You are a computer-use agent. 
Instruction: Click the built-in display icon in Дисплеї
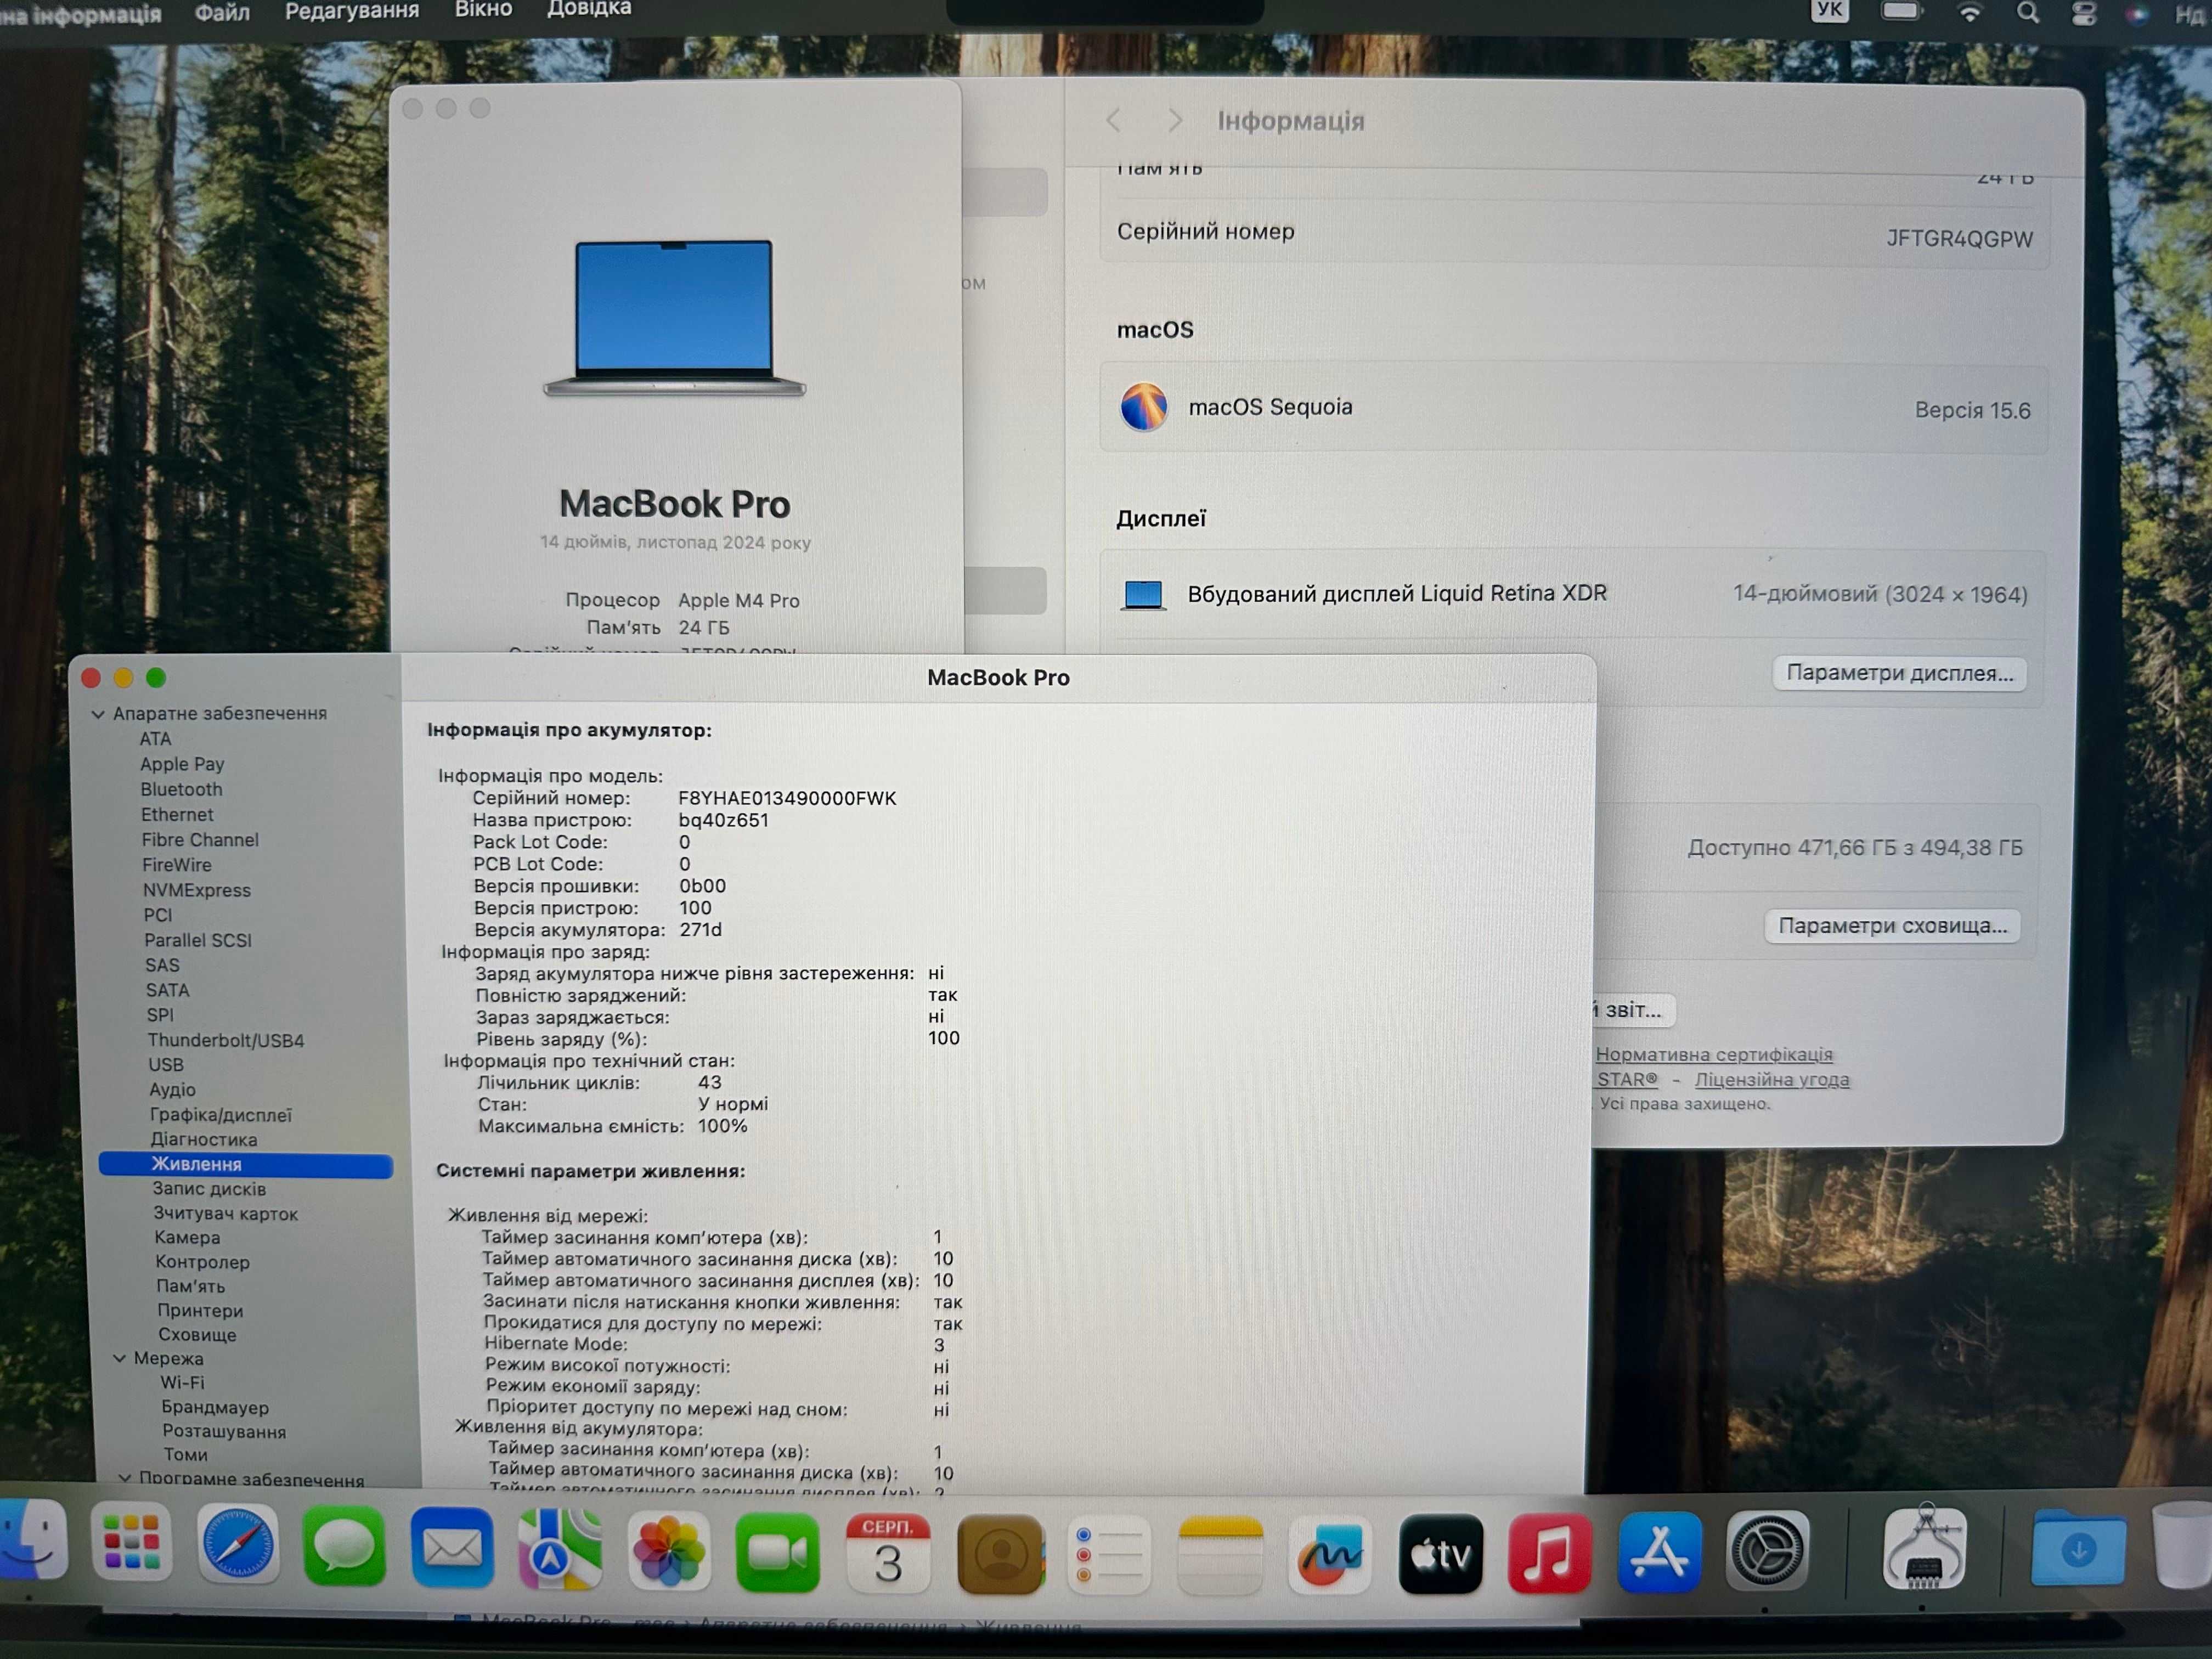(1143, 595)
